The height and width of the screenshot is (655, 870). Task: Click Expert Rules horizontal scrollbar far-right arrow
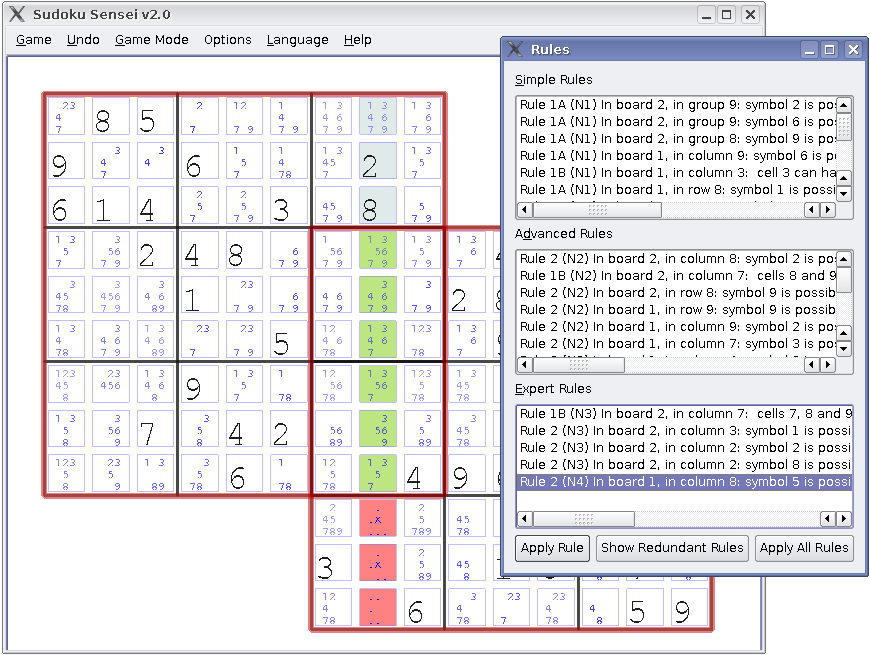pos(843,519)
